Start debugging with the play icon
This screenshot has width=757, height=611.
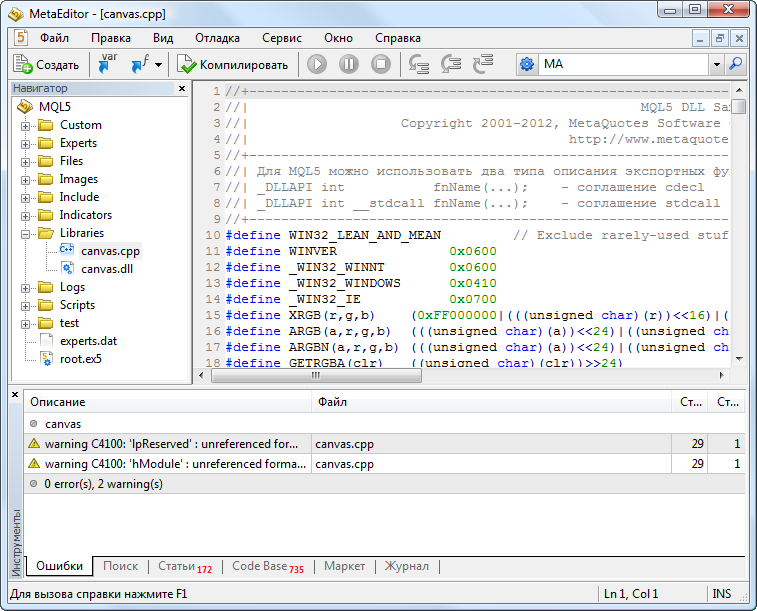(317, 64)
